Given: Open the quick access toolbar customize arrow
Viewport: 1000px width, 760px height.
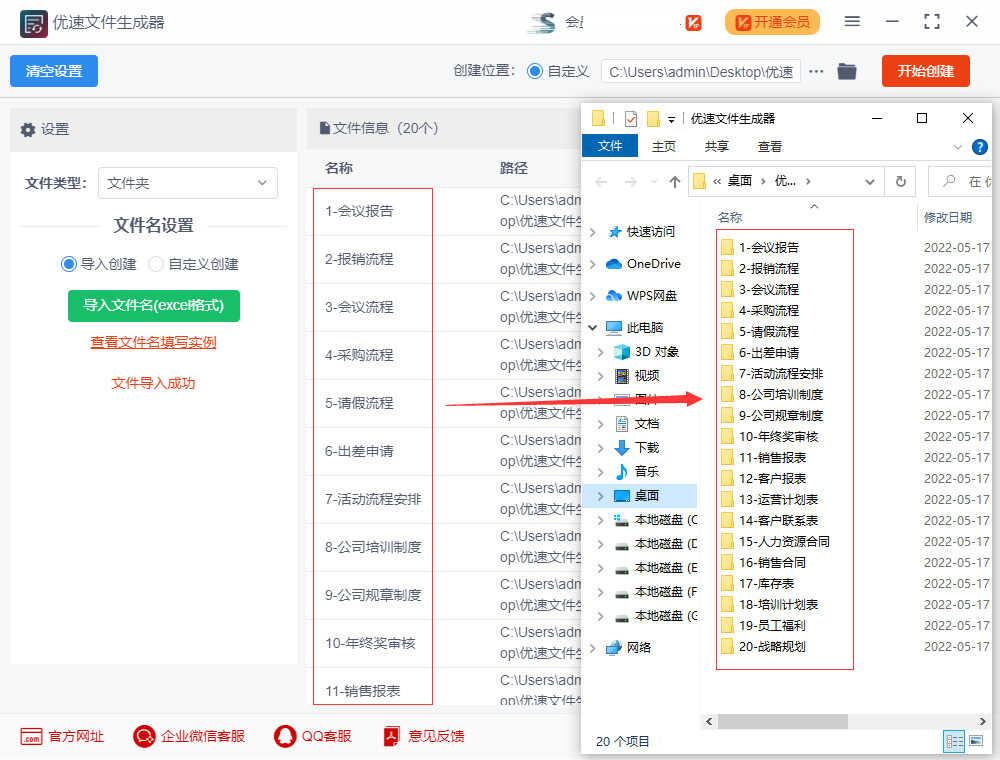Looking at the screenshot, I should coord(671,120).
